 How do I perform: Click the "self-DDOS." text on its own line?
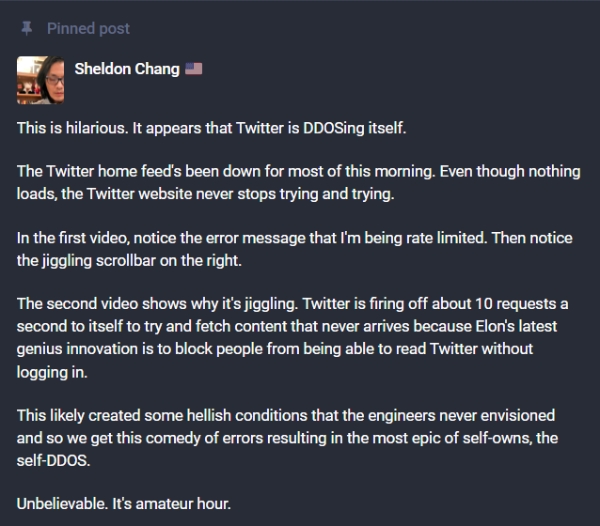coord(54,461)
